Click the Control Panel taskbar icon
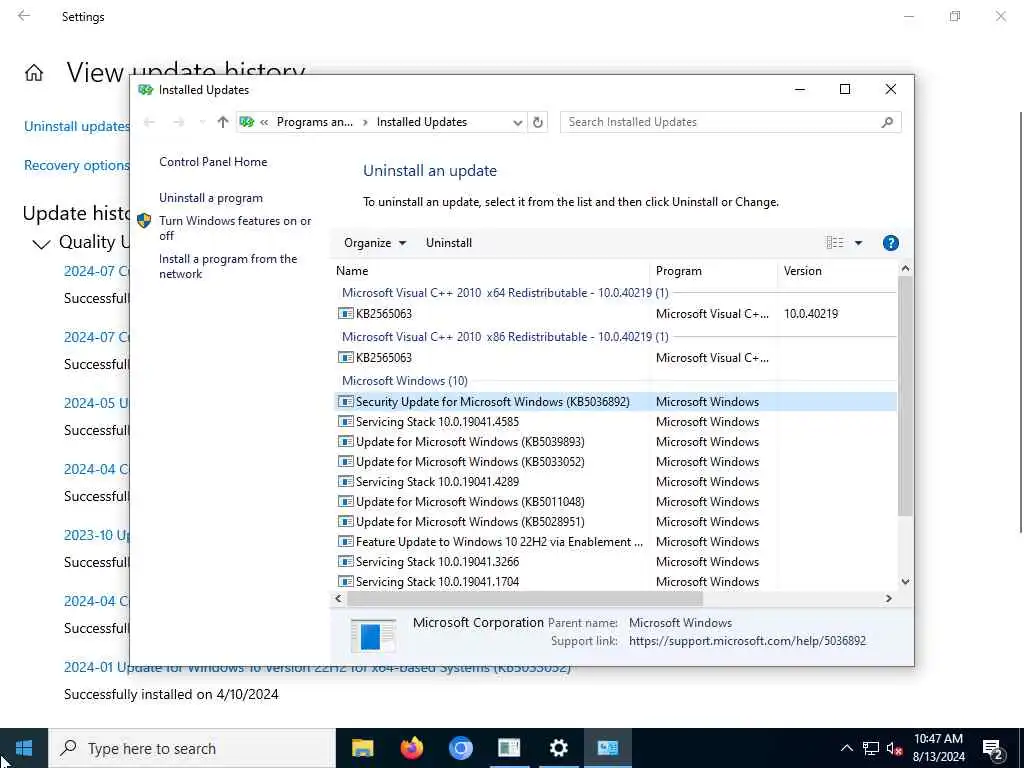This screenshot has height=768, width=1024. click(x=607, y=748)
